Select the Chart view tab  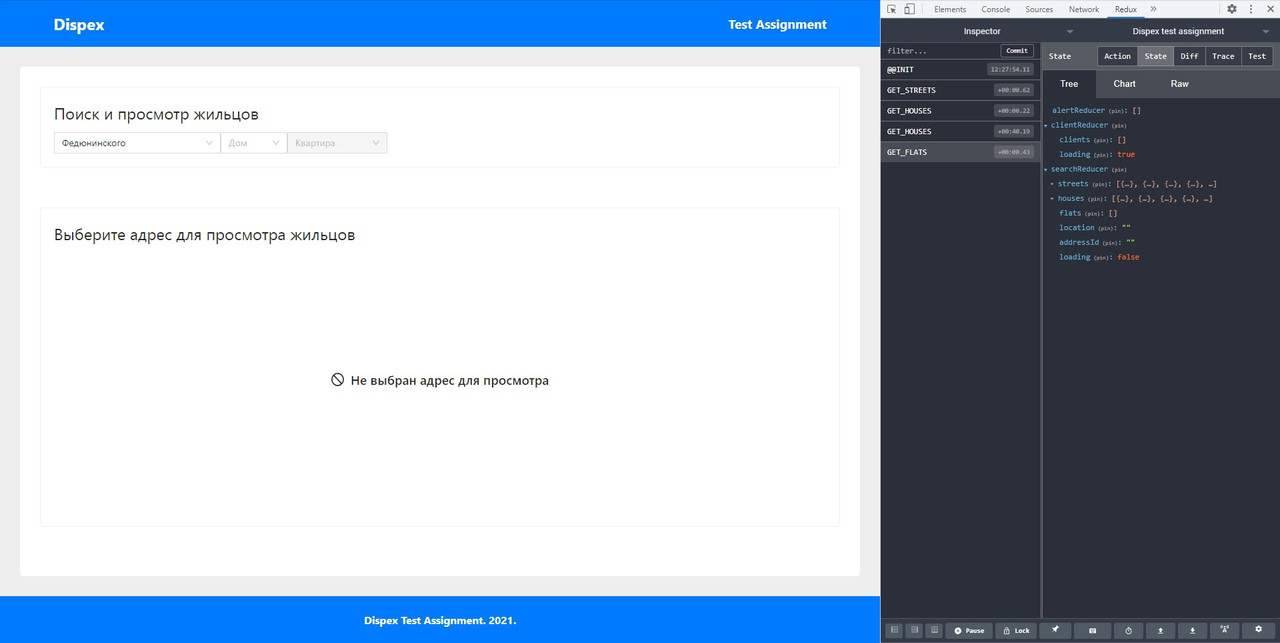click(1125, 84)
